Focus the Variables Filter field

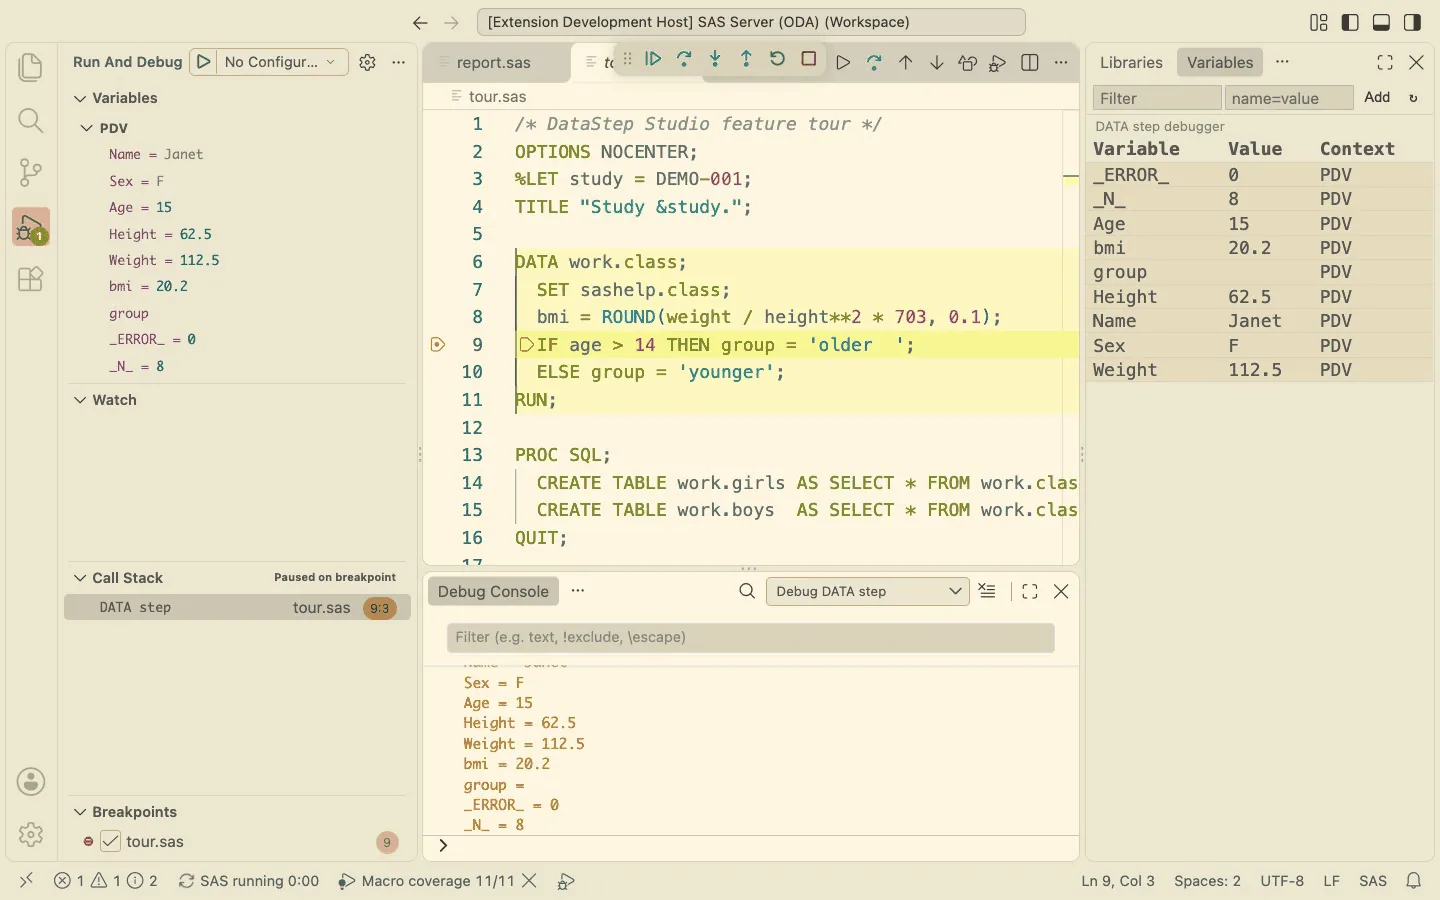[x=1157, y=98]
